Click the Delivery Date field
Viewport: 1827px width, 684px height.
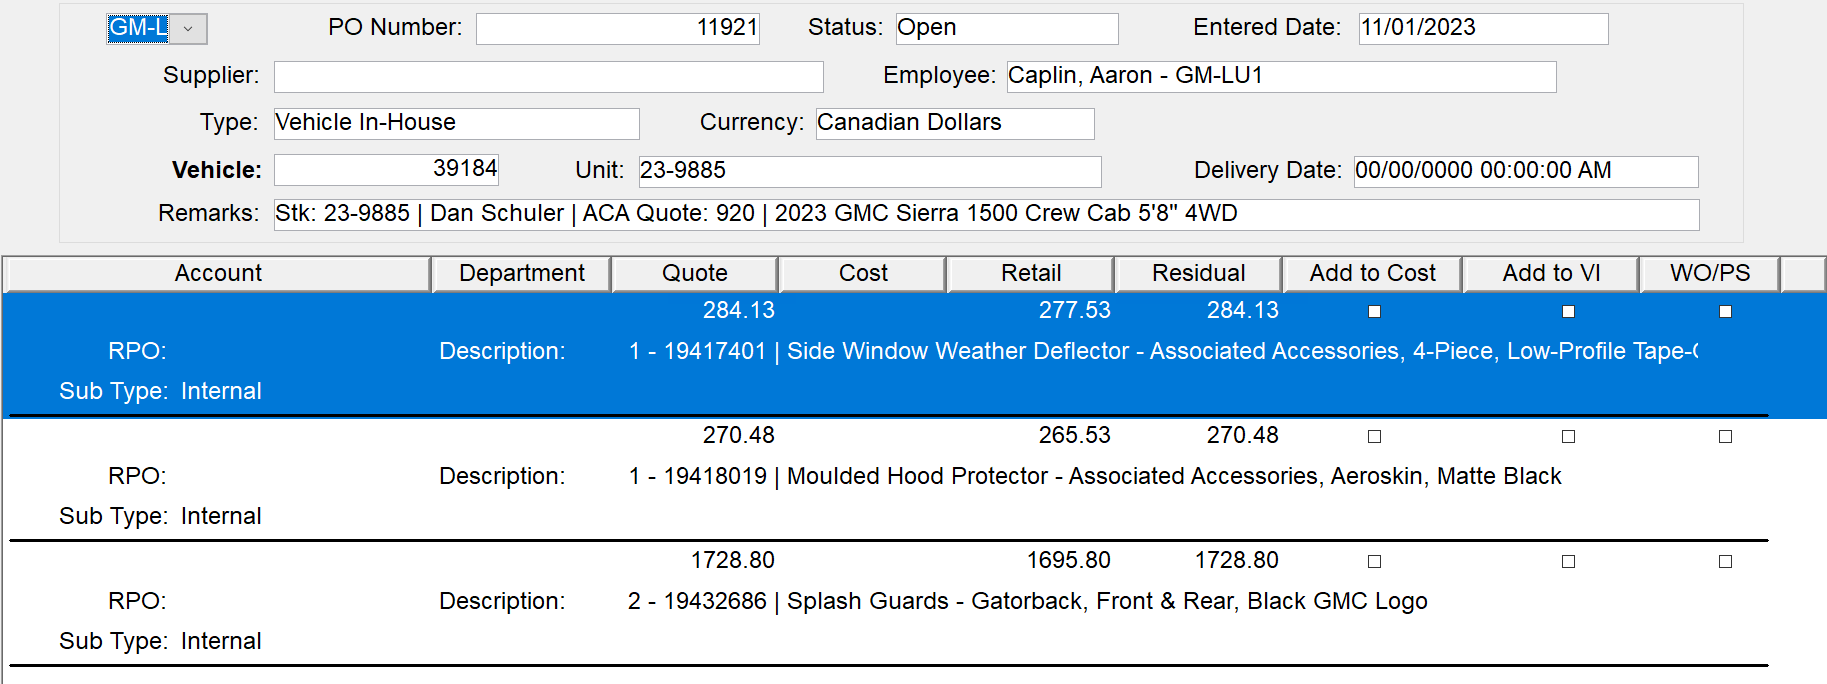coord(1525,171)
